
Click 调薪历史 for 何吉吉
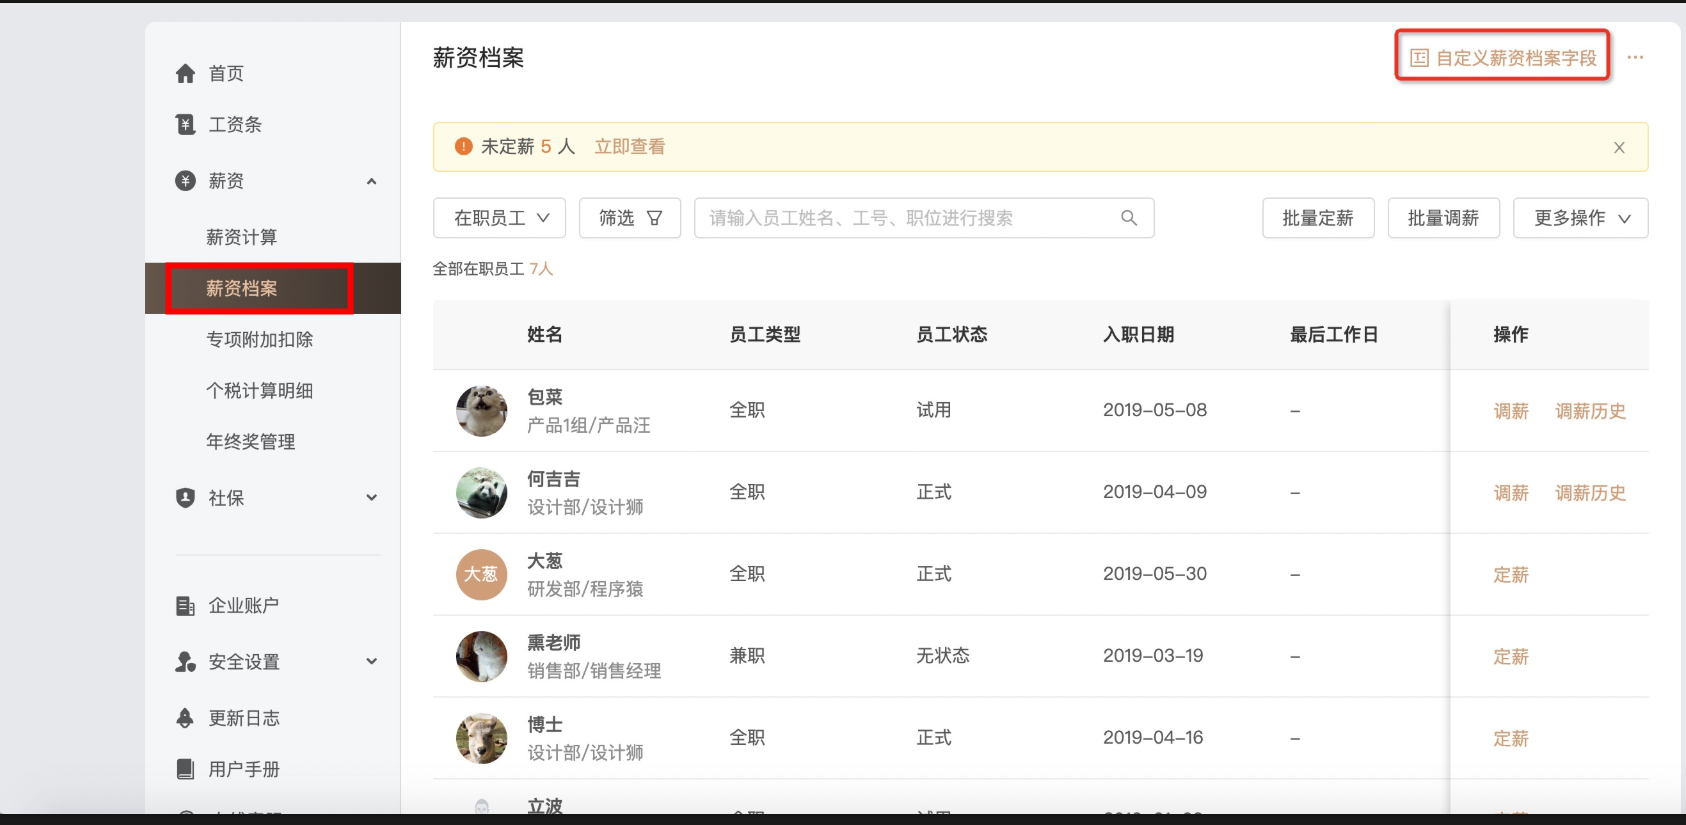[x=1590, y=493]
